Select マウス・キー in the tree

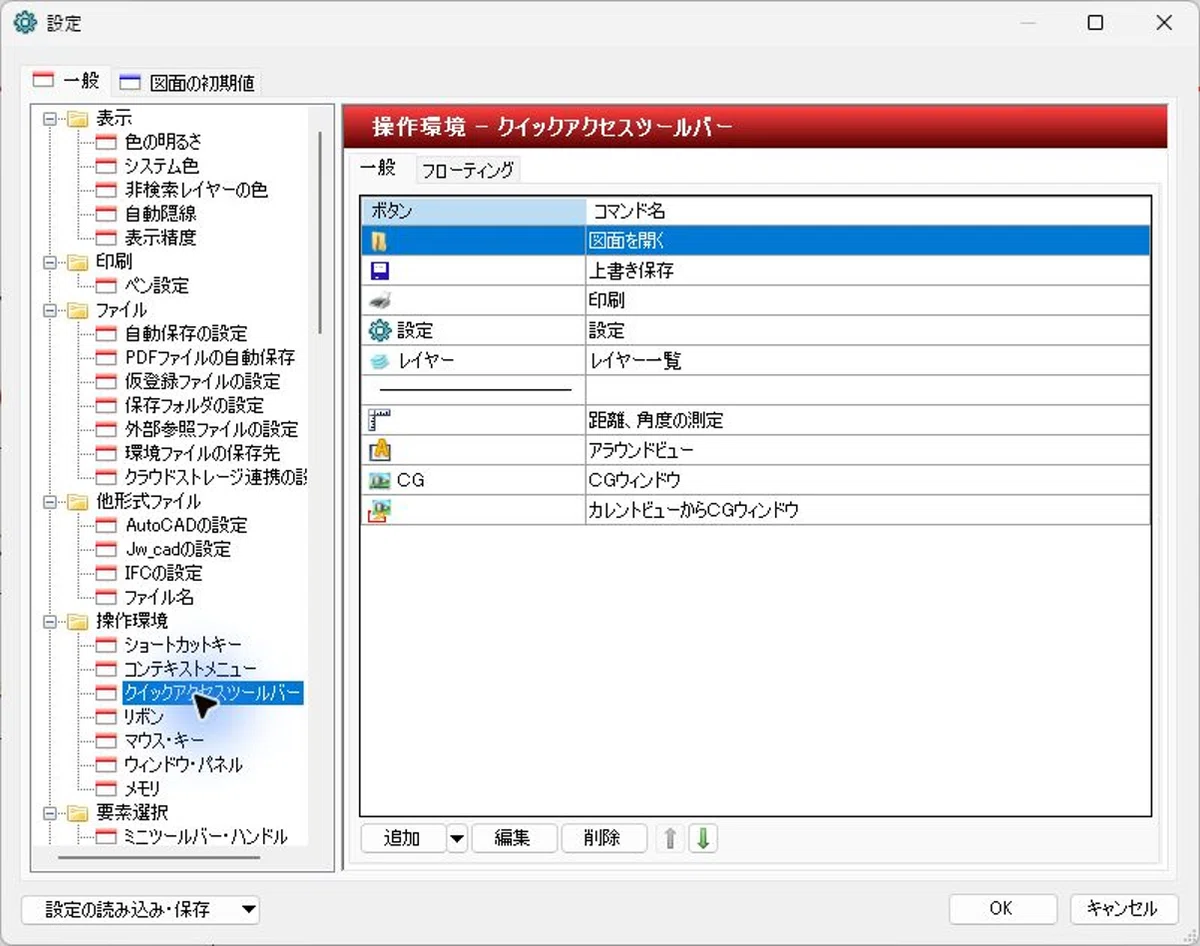point(164,741)
